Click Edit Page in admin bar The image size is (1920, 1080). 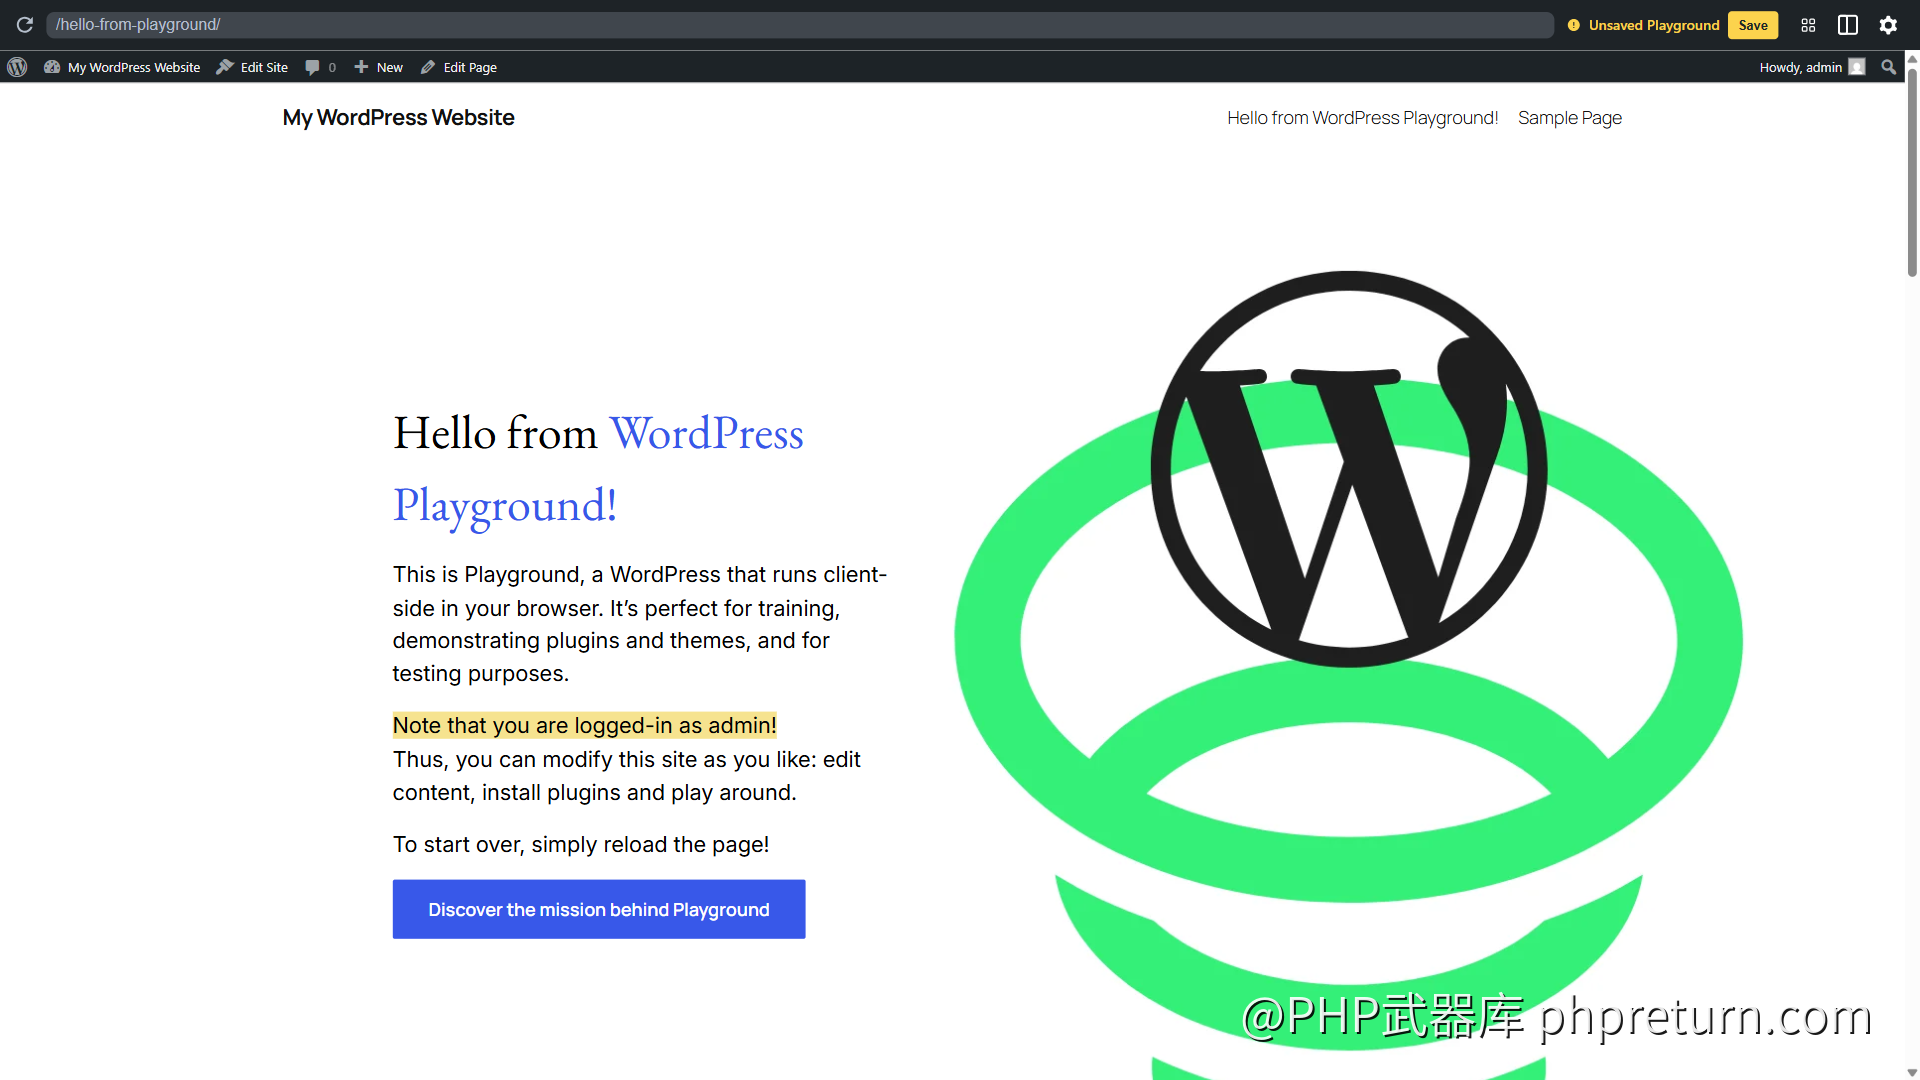coord(459,67)
